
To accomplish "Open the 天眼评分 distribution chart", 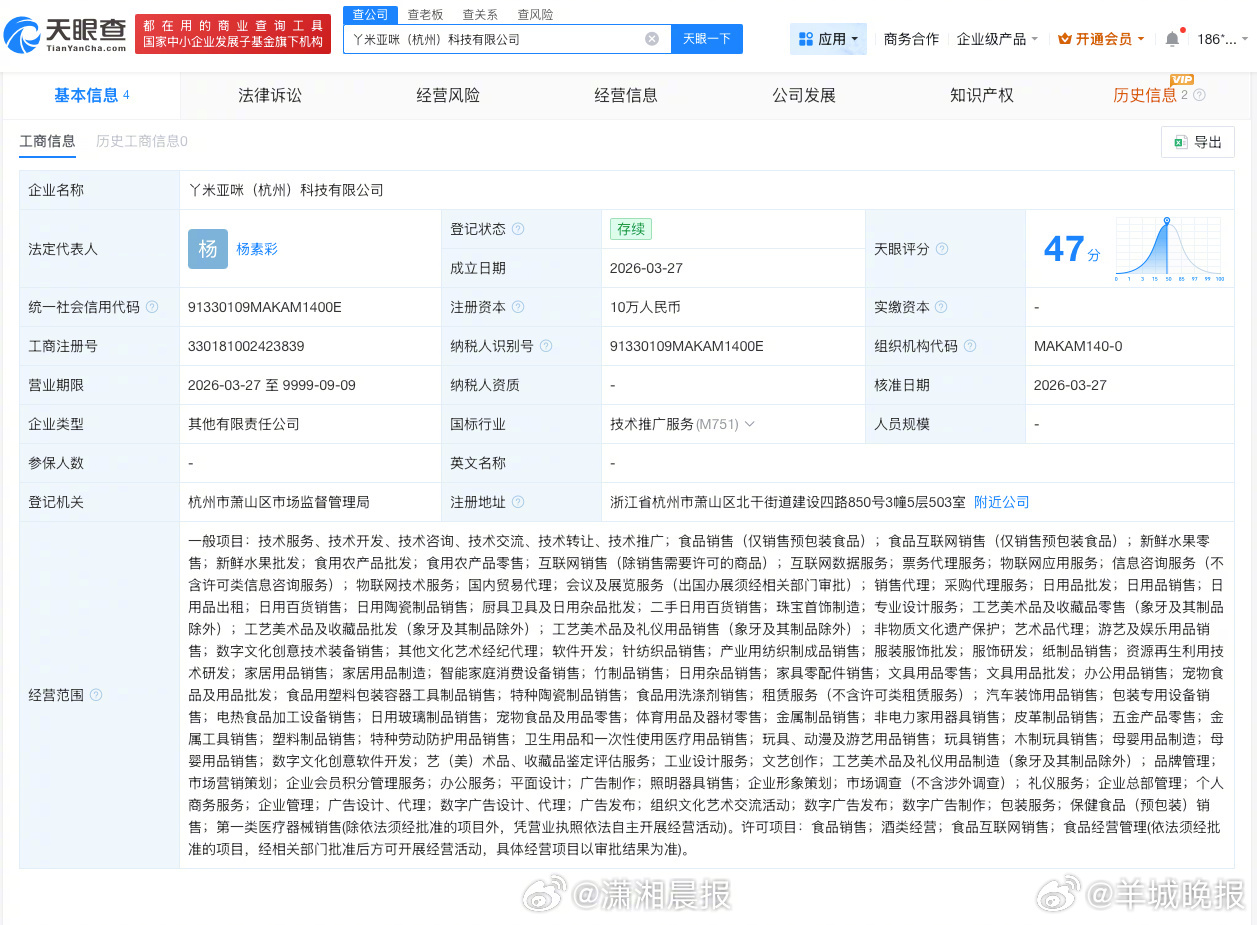I will (1167, 249).
